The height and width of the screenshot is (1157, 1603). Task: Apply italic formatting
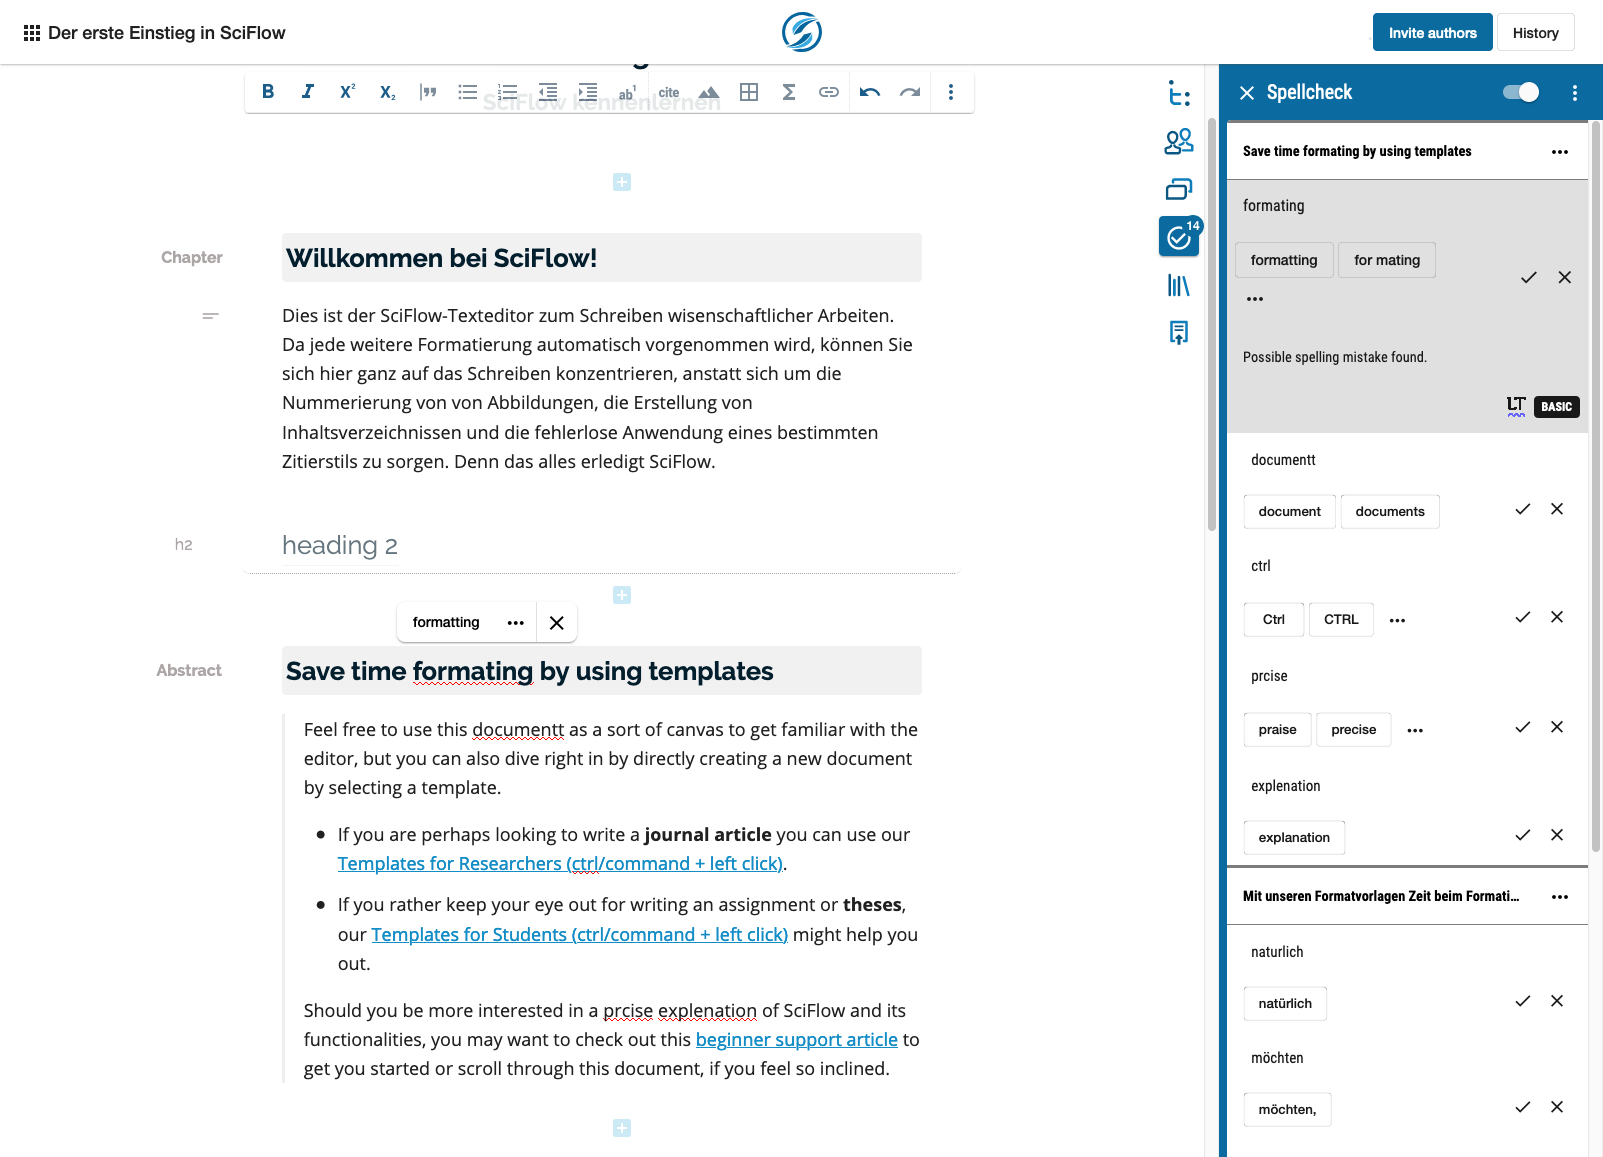click(307, 91)
